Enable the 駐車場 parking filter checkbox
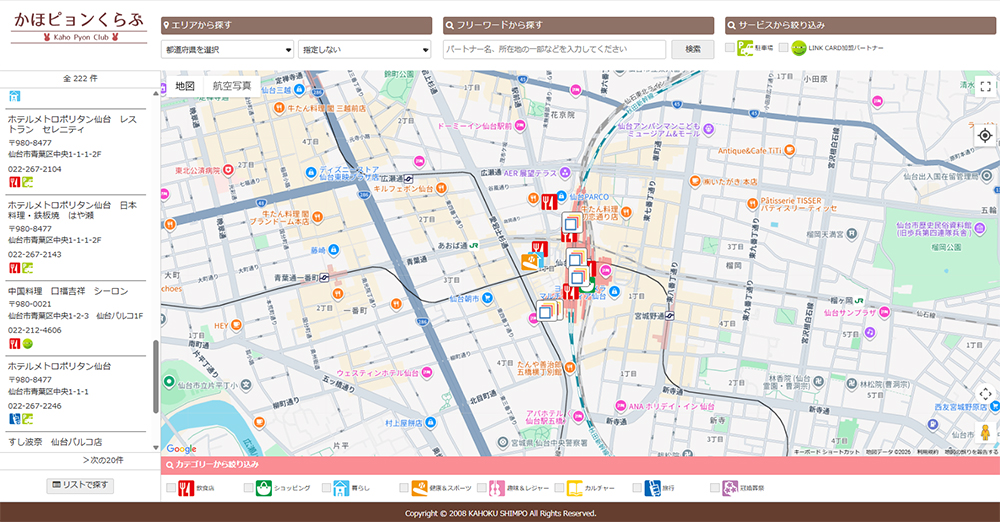 [730, 48]
